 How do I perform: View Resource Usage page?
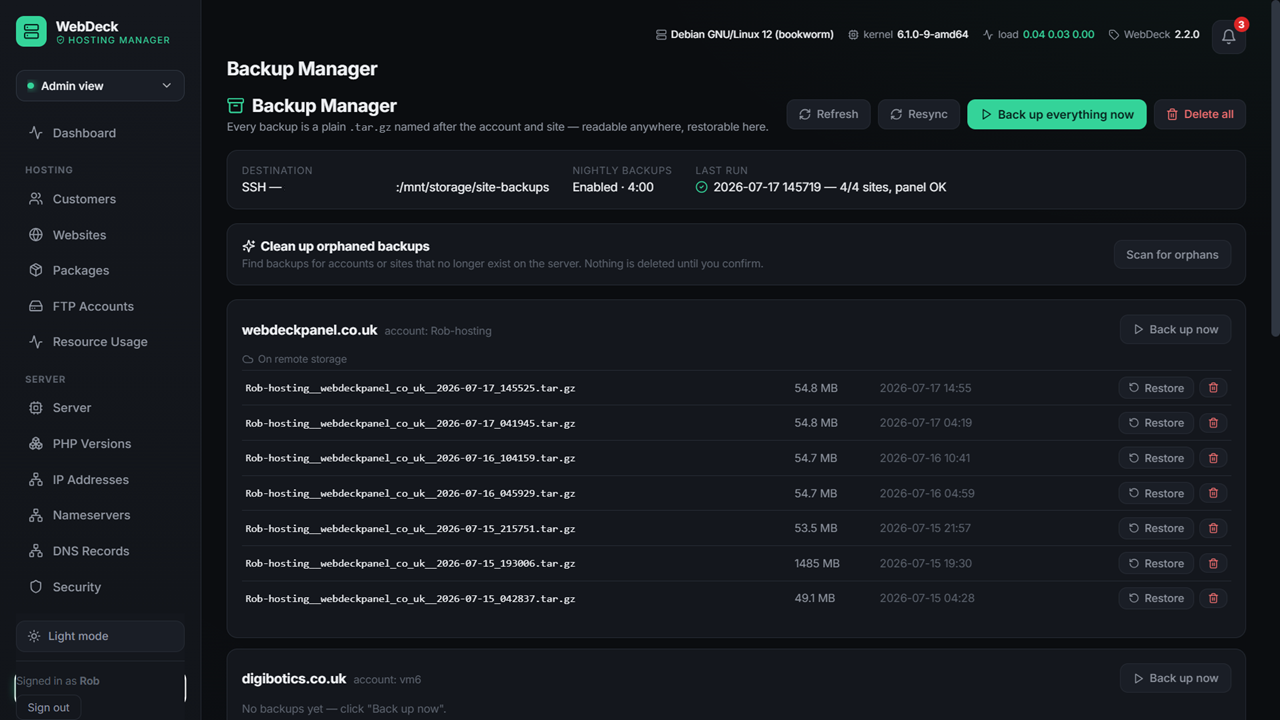click(100, 342)
